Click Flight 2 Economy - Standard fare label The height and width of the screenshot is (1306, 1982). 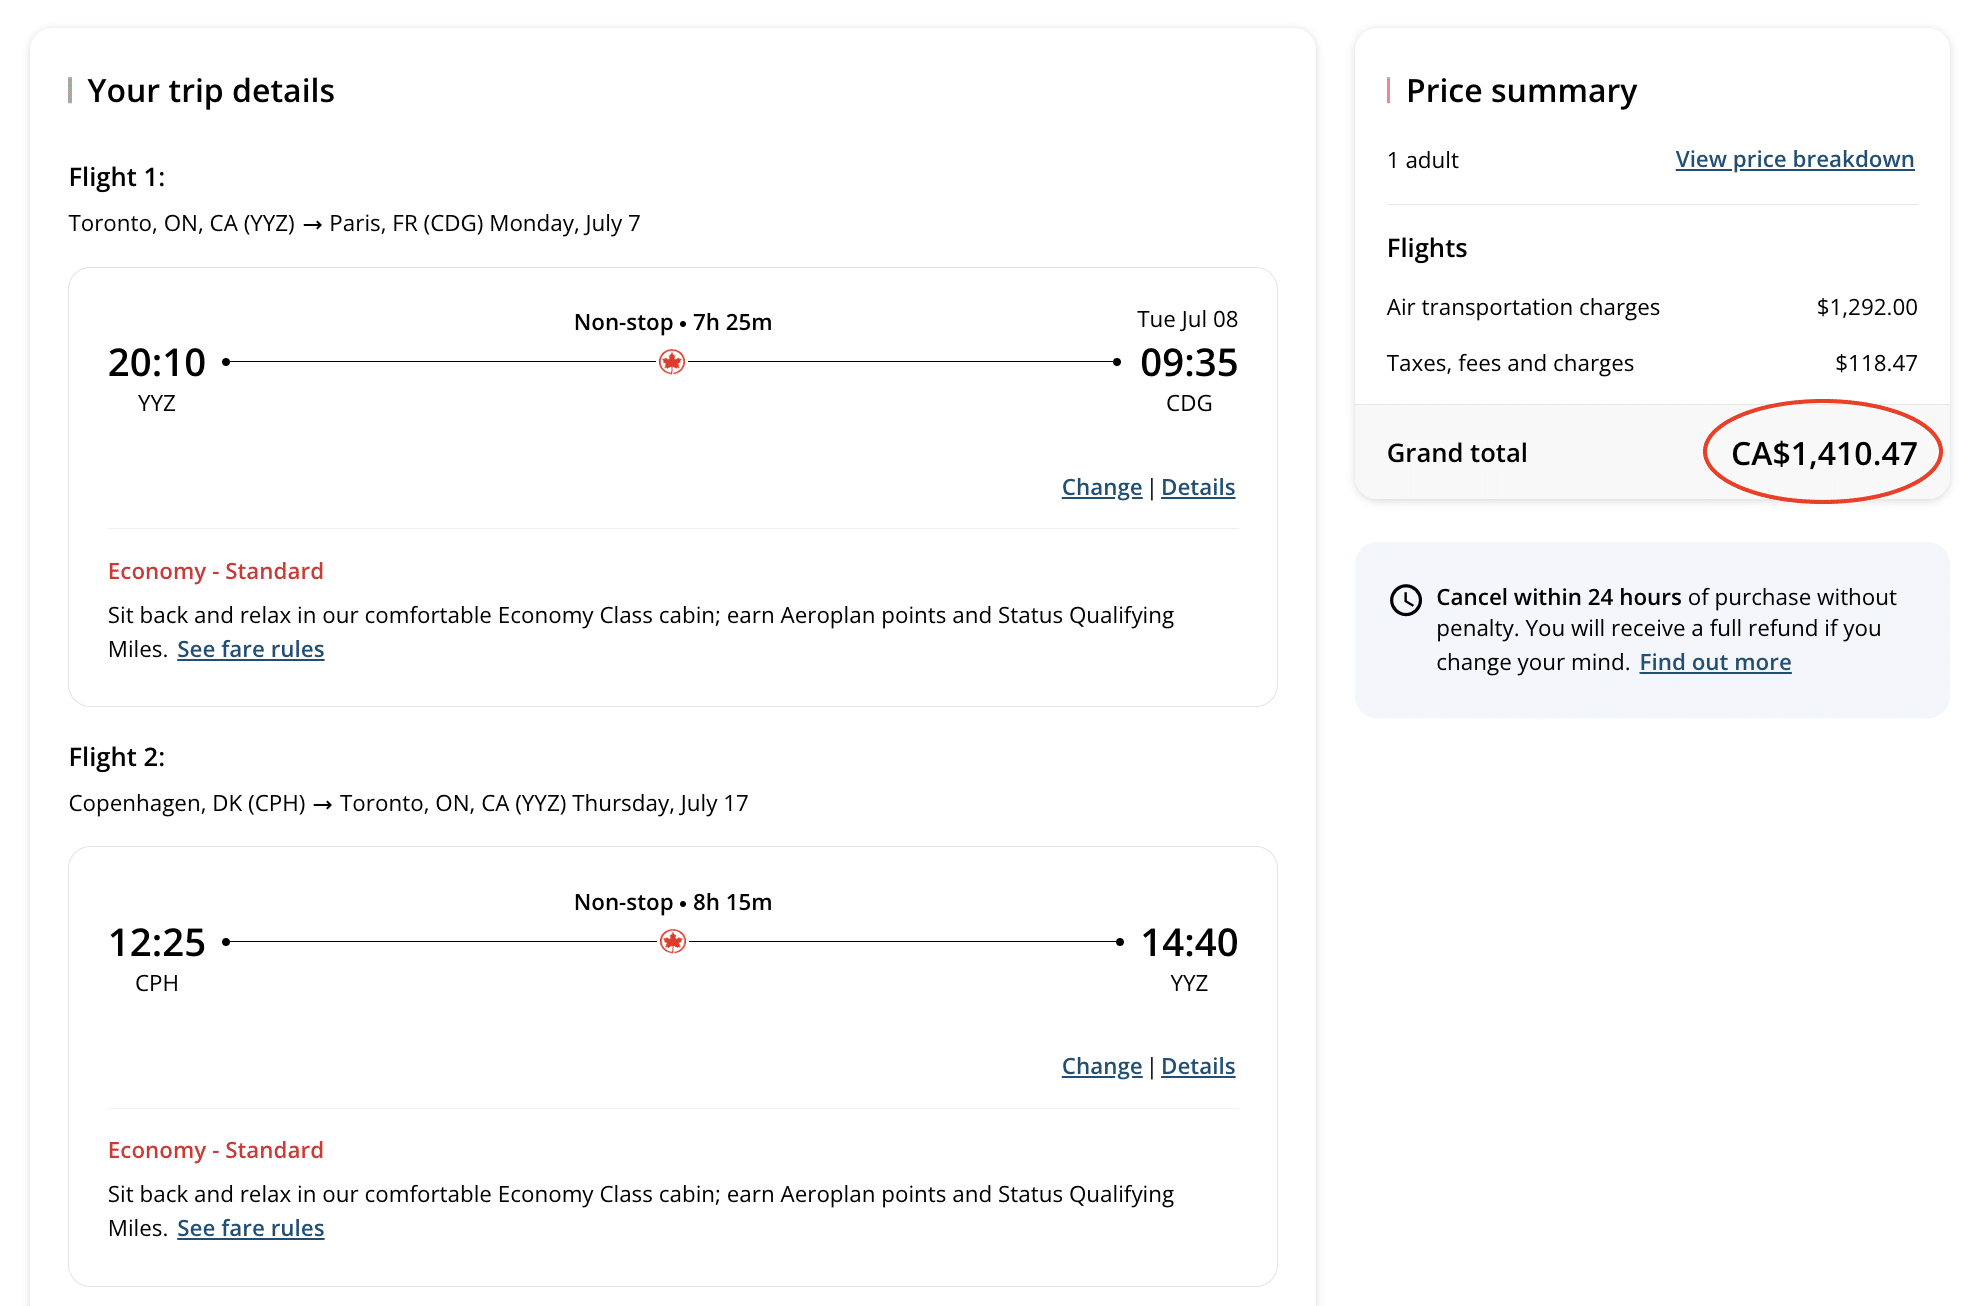(x=216, y=1151)
